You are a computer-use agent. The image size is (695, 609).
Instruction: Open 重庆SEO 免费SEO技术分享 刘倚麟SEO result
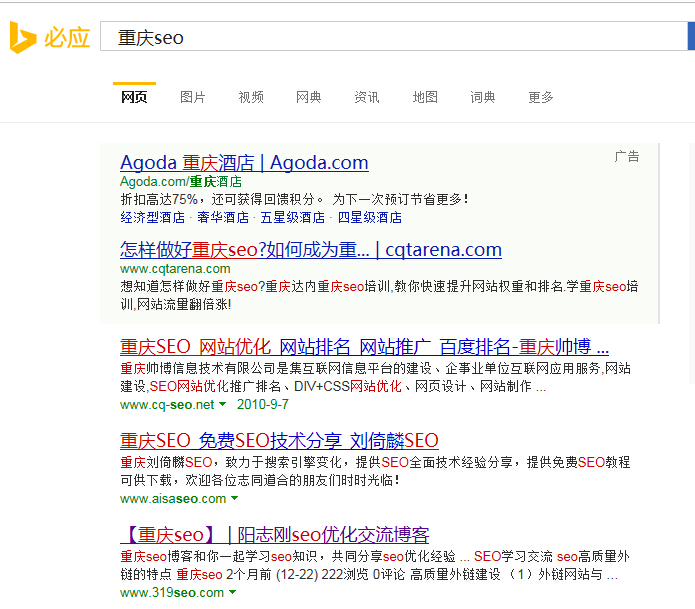pyautogui.click(x=279, y=441)
